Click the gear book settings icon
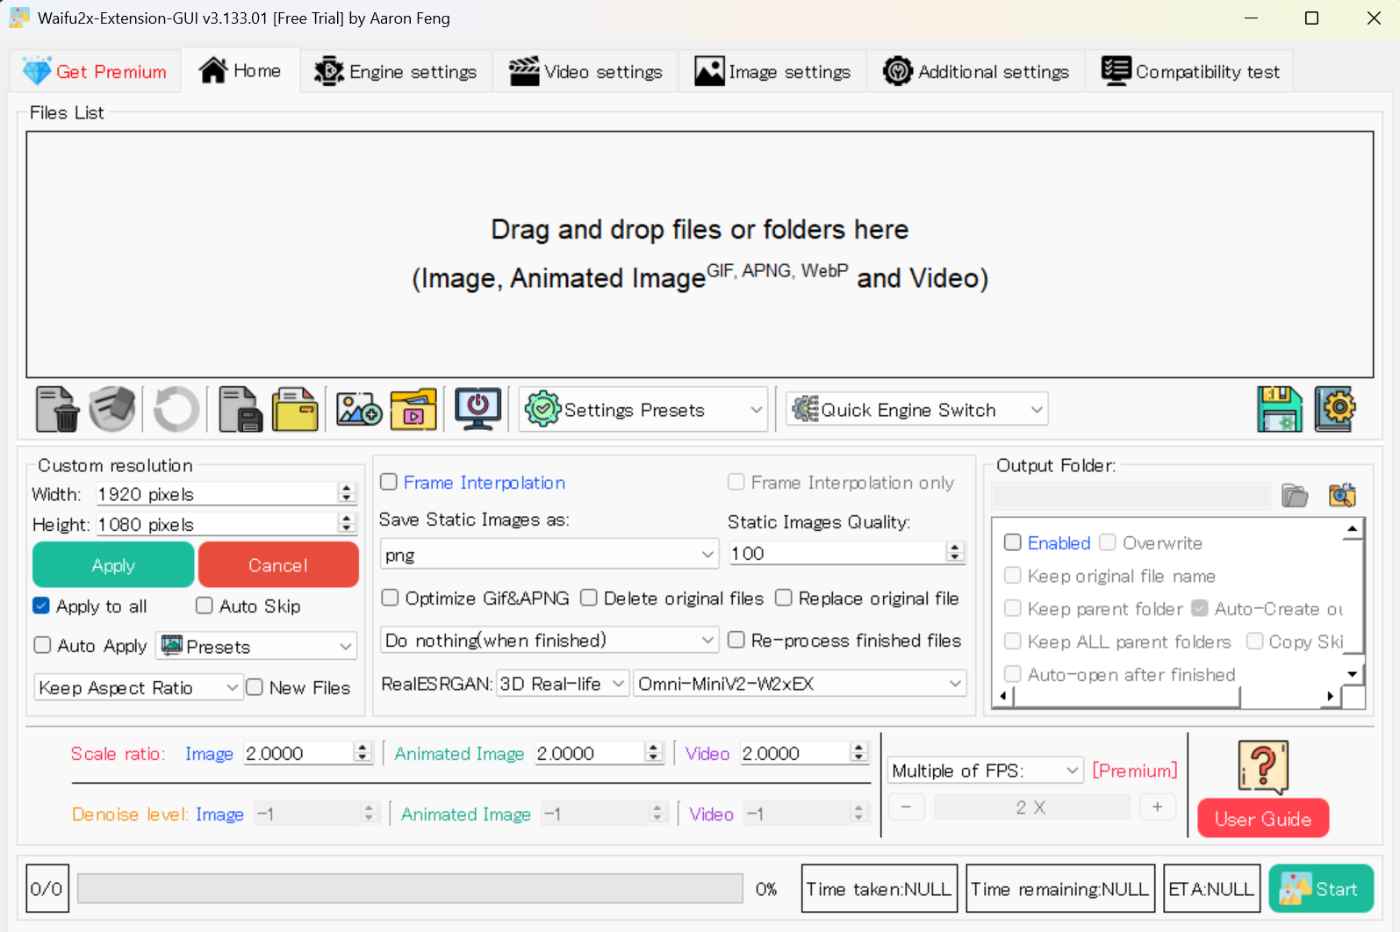Screen dimensions: 1400x932 [1335, 409]
